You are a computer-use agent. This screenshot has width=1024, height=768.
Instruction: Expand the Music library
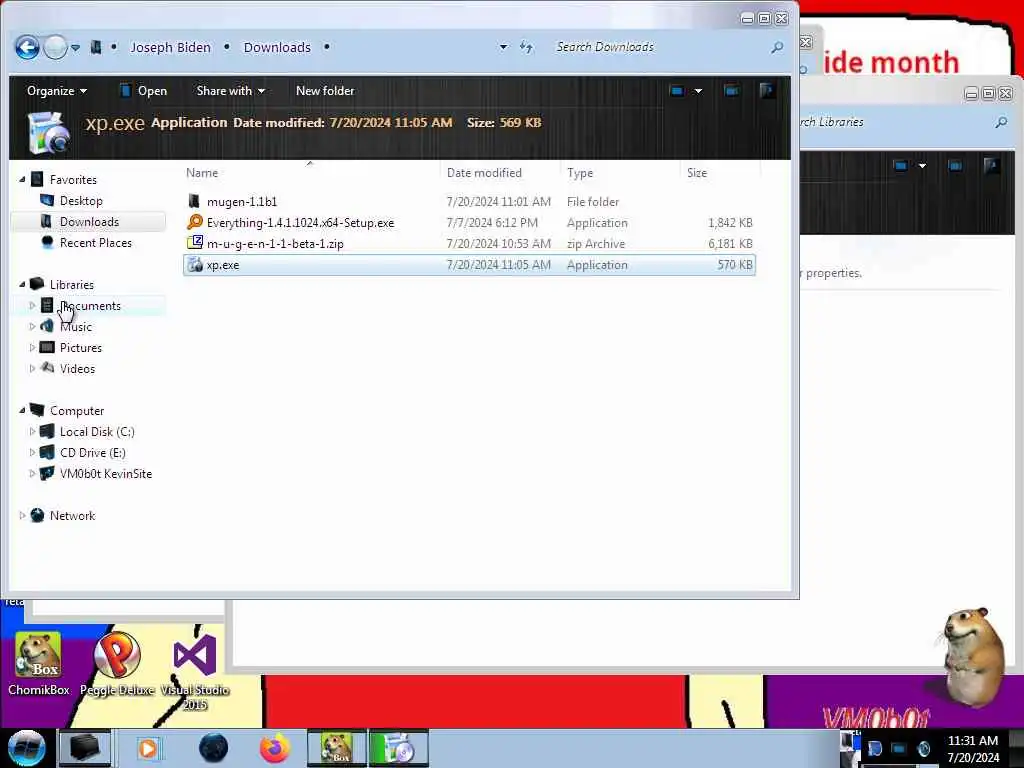[32, 326]
